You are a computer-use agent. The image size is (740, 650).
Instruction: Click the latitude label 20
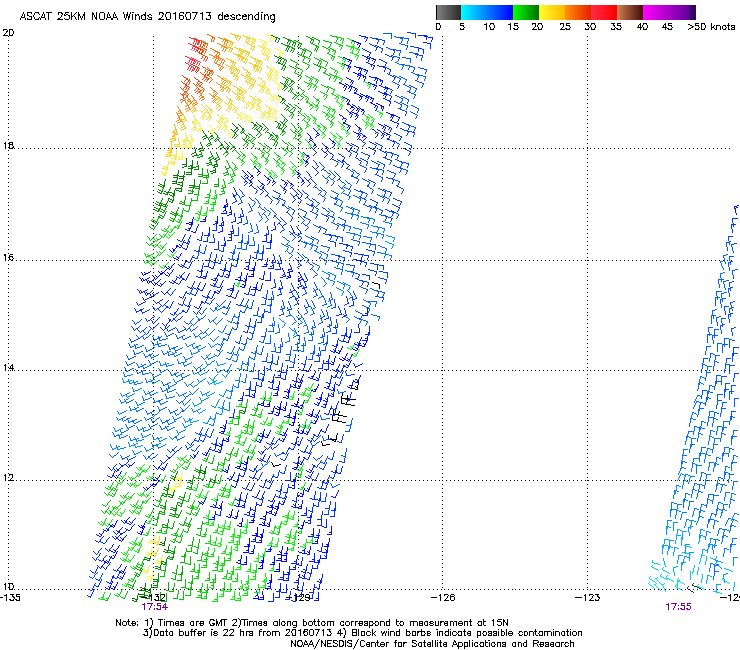point(8,33)
